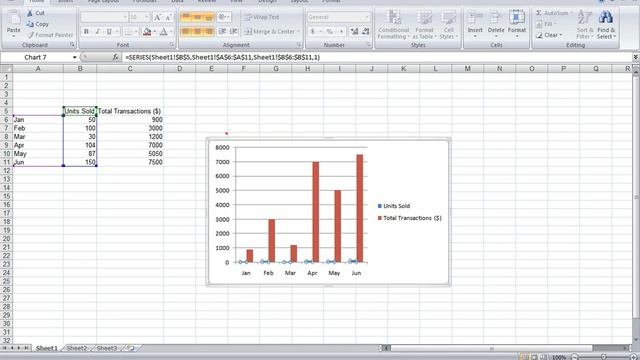
Task: Click the 100% zoom level
Action: click(x=558, y=357)
